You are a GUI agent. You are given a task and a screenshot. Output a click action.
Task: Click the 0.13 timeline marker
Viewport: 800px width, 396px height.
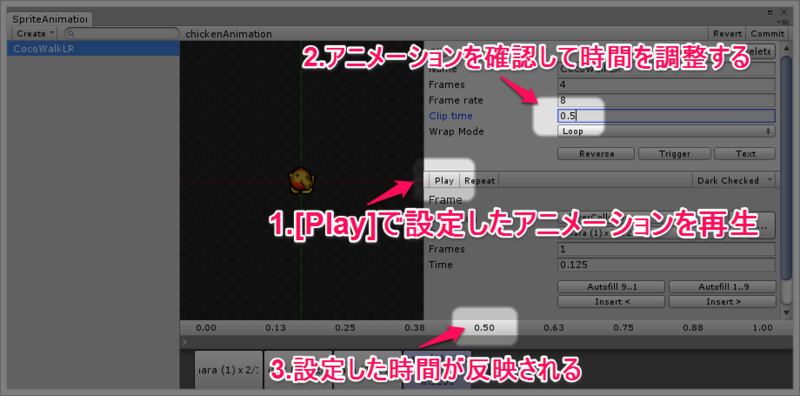[276, 328]
